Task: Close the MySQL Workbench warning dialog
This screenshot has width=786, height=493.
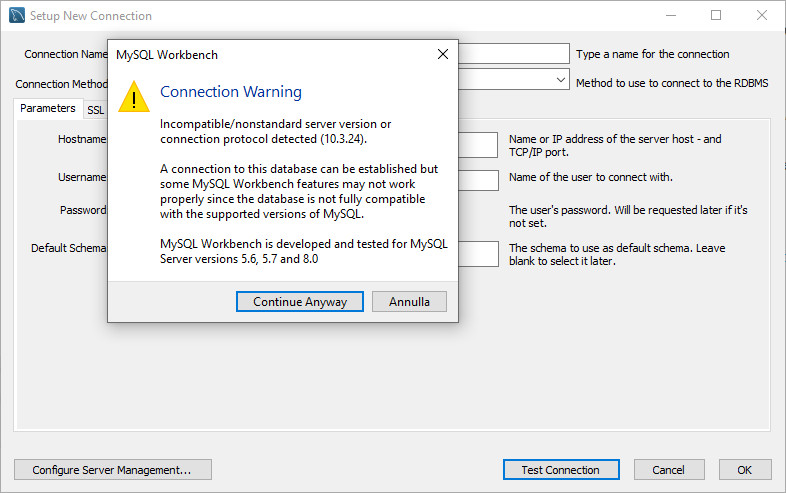Action: (x=443, y=54)
